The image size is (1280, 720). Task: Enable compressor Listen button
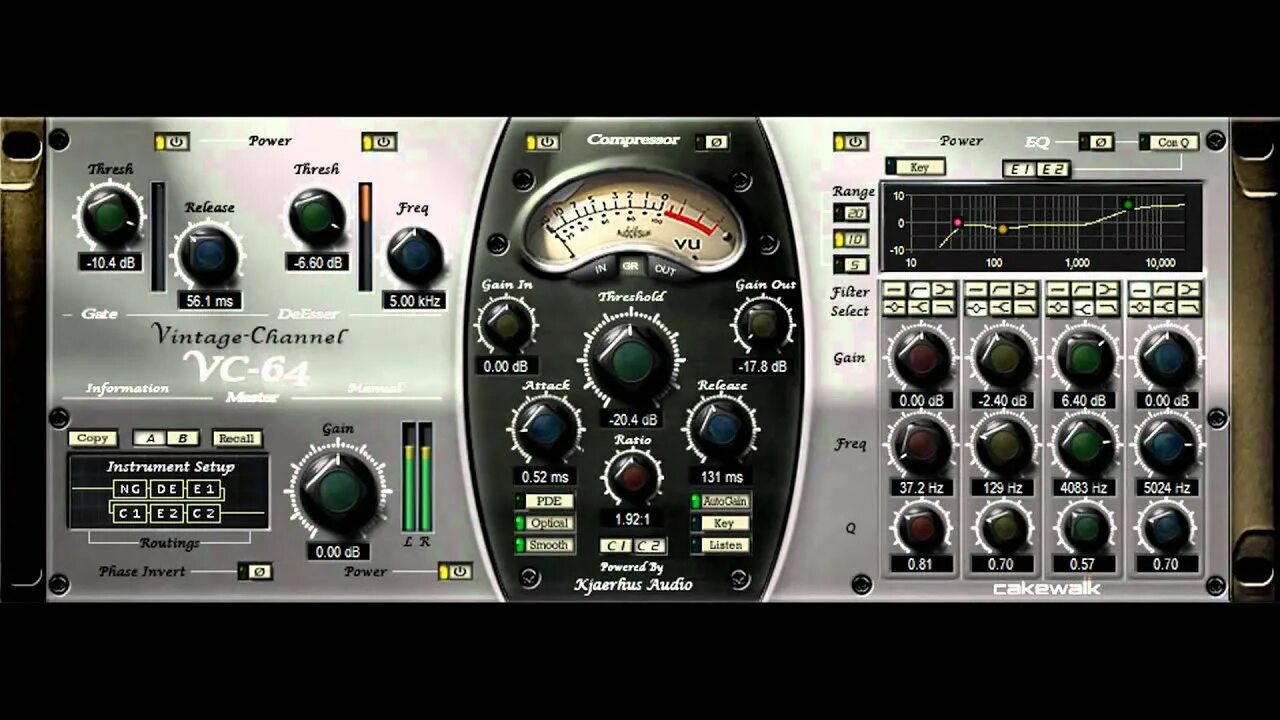click(720, 545)
